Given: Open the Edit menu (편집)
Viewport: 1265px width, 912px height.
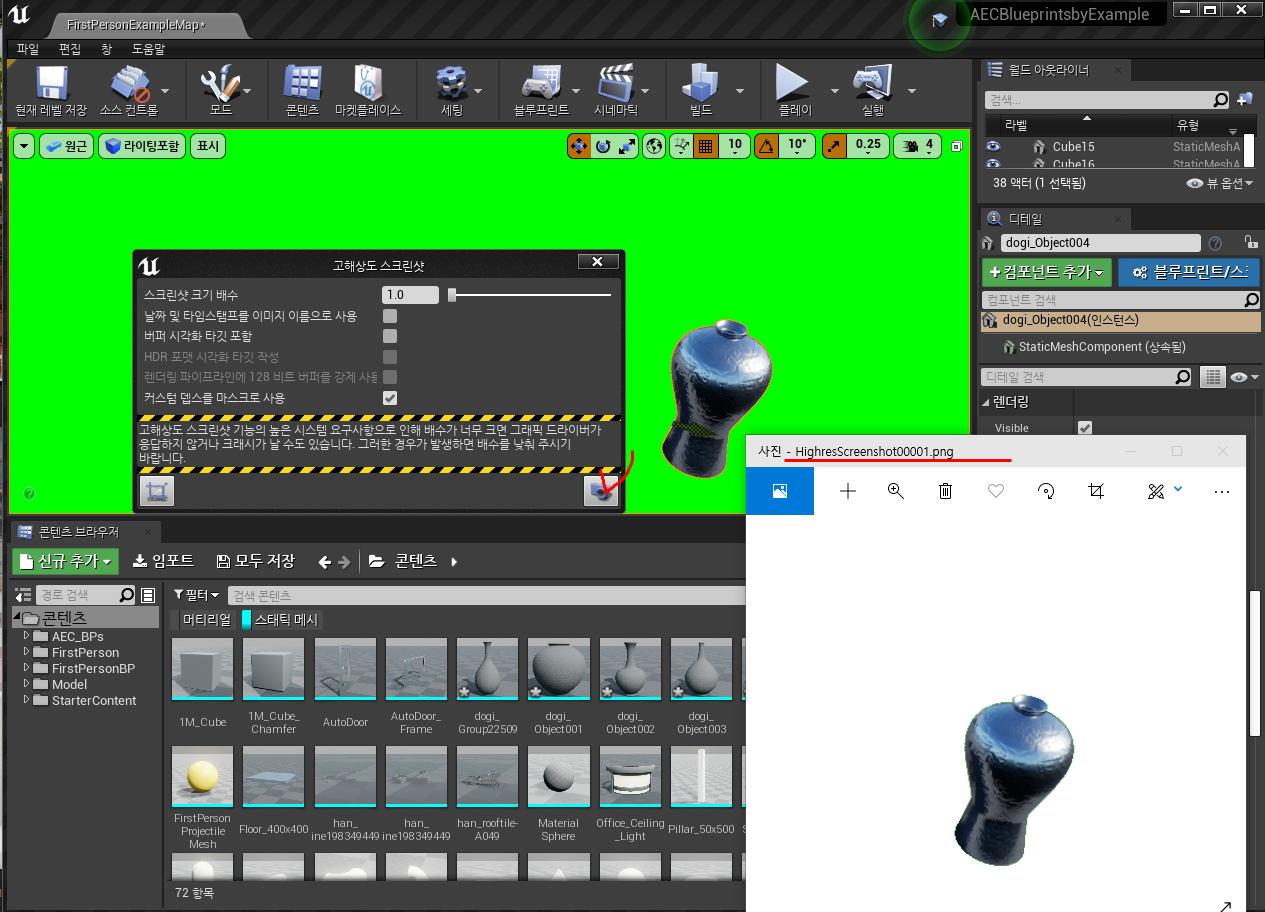Looking at the screenshot, I should (x=70, y=49).
